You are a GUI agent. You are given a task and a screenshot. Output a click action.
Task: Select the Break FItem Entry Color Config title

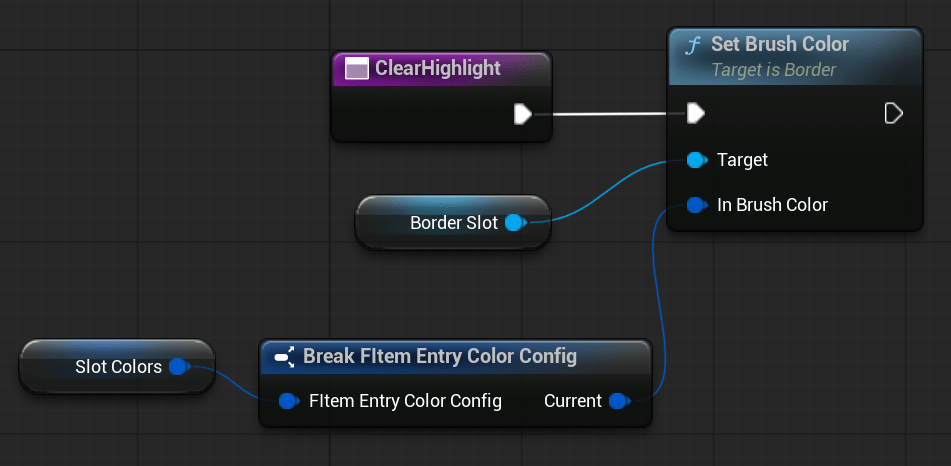click(x=439, y=357)
